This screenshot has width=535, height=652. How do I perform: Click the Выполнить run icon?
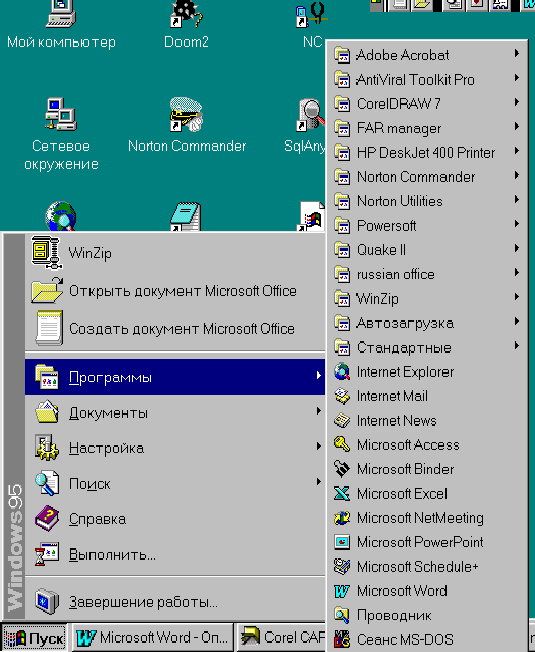(47, 554)
